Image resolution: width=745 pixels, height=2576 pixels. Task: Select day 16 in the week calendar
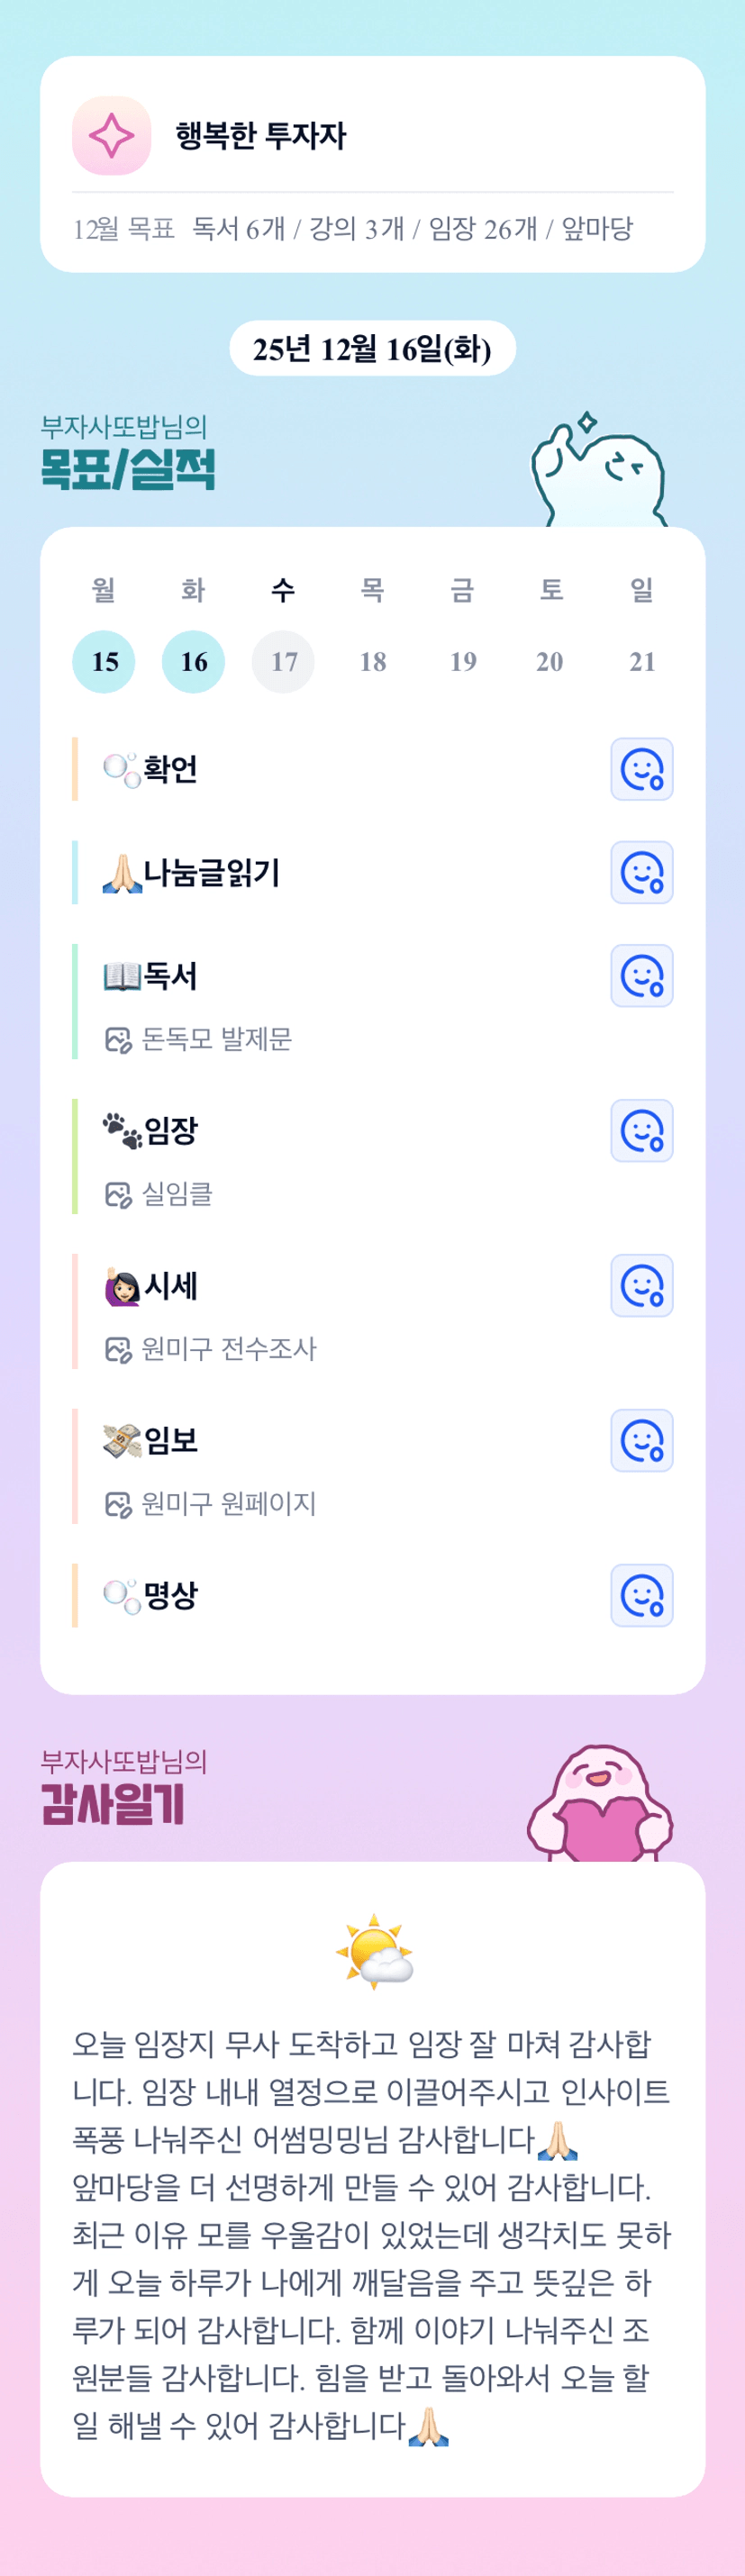tap(193, 661)
